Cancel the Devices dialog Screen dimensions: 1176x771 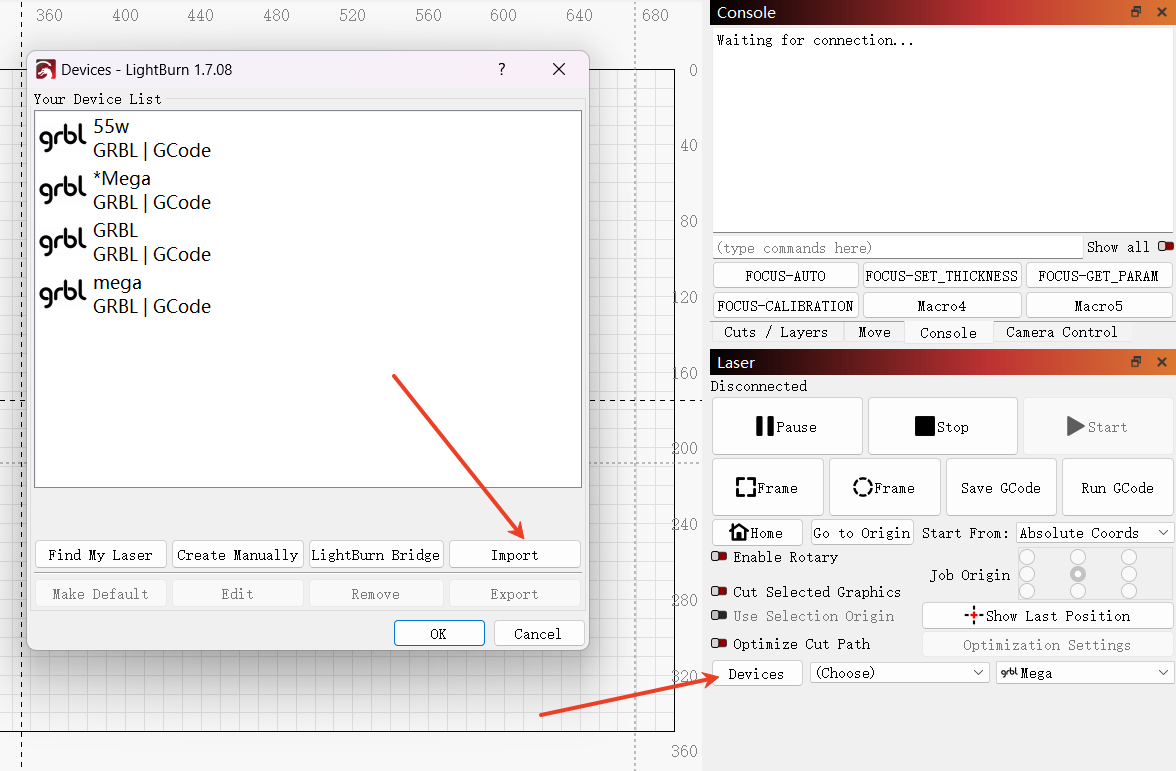point(538,634)
